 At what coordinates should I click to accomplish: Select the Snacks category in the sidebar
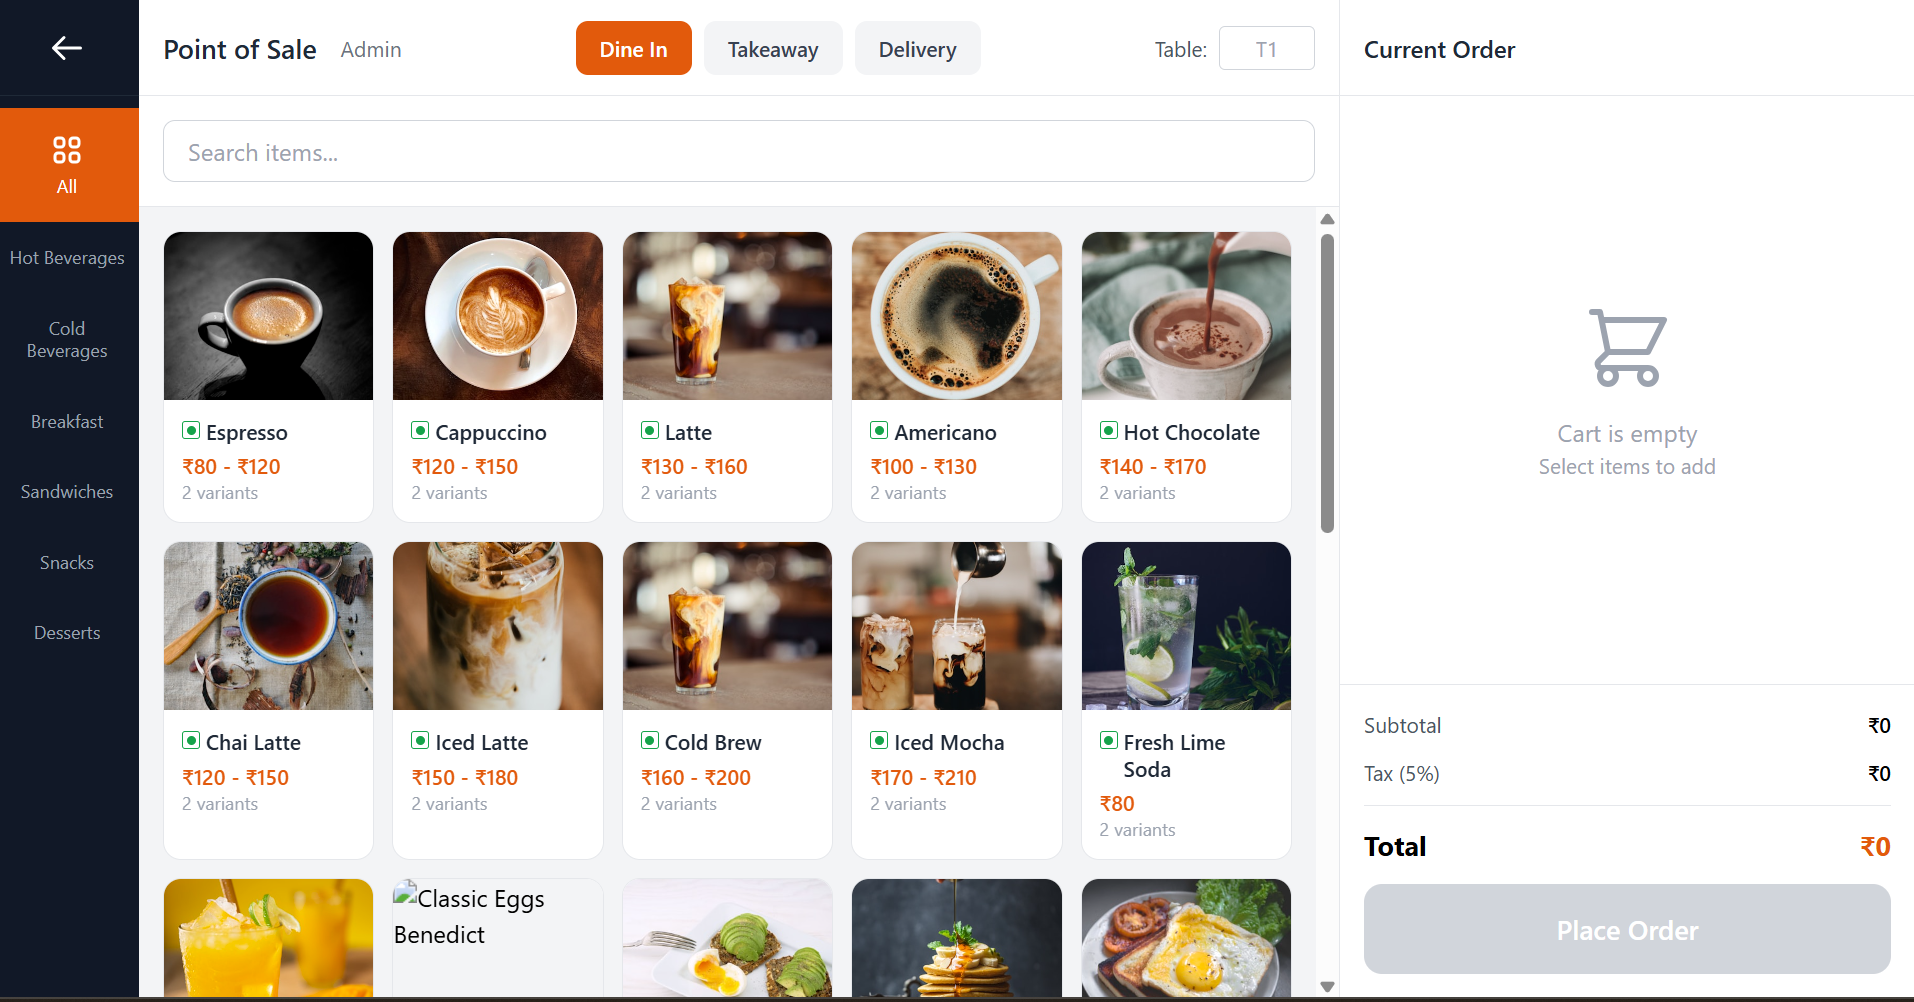(x=66, y=562)
